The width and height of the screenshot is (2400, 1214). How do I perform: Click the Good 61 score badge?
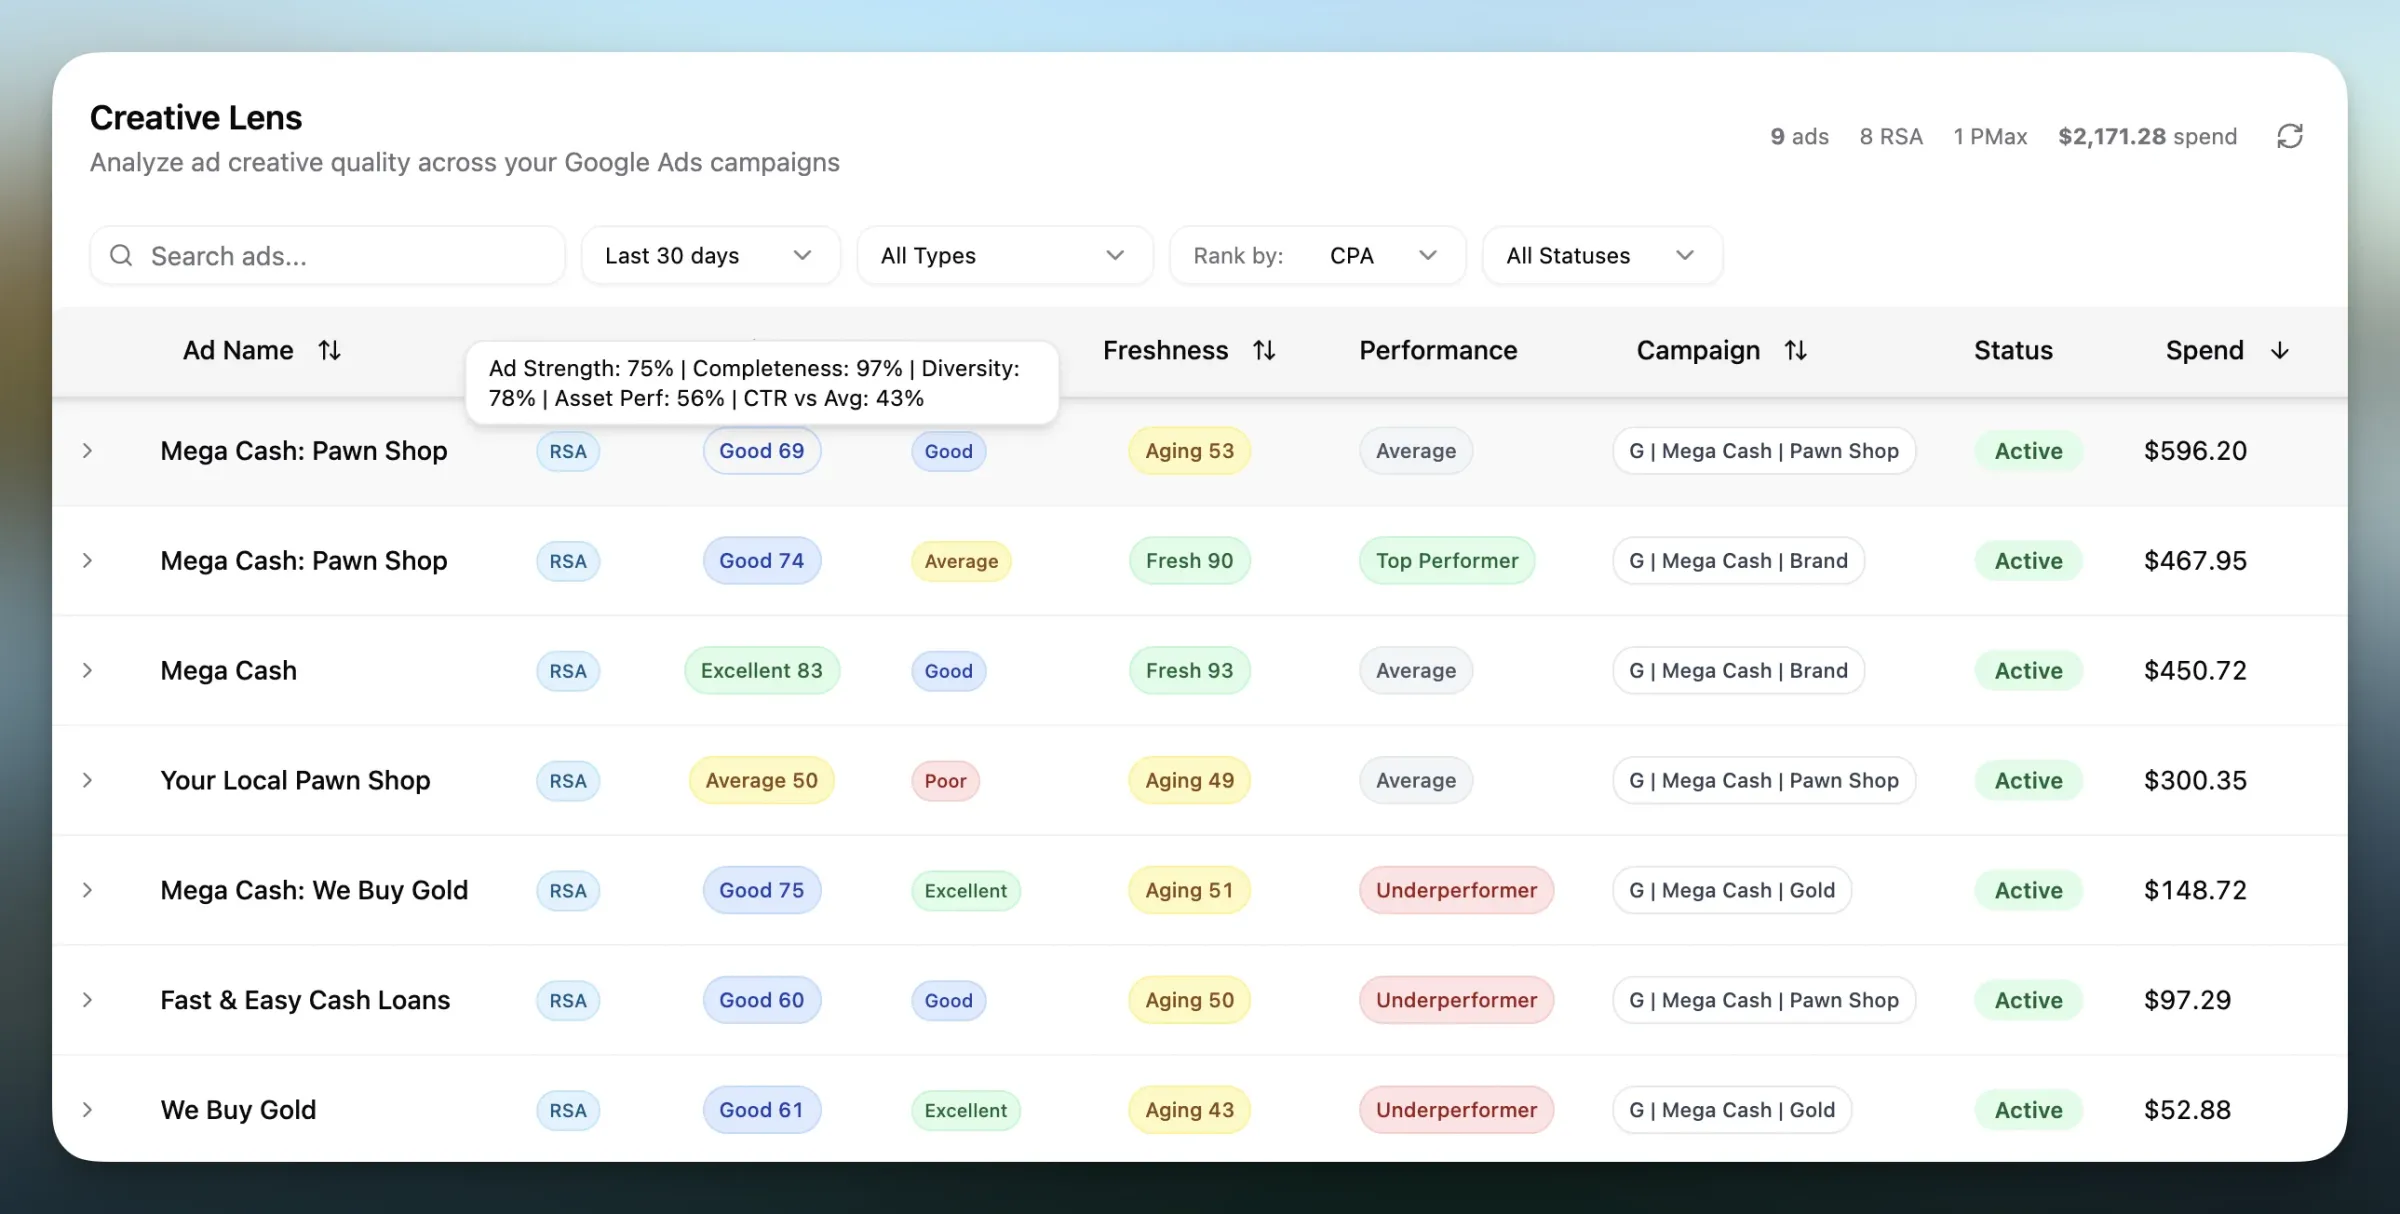pyautogui.click(x=761, y=1110)
